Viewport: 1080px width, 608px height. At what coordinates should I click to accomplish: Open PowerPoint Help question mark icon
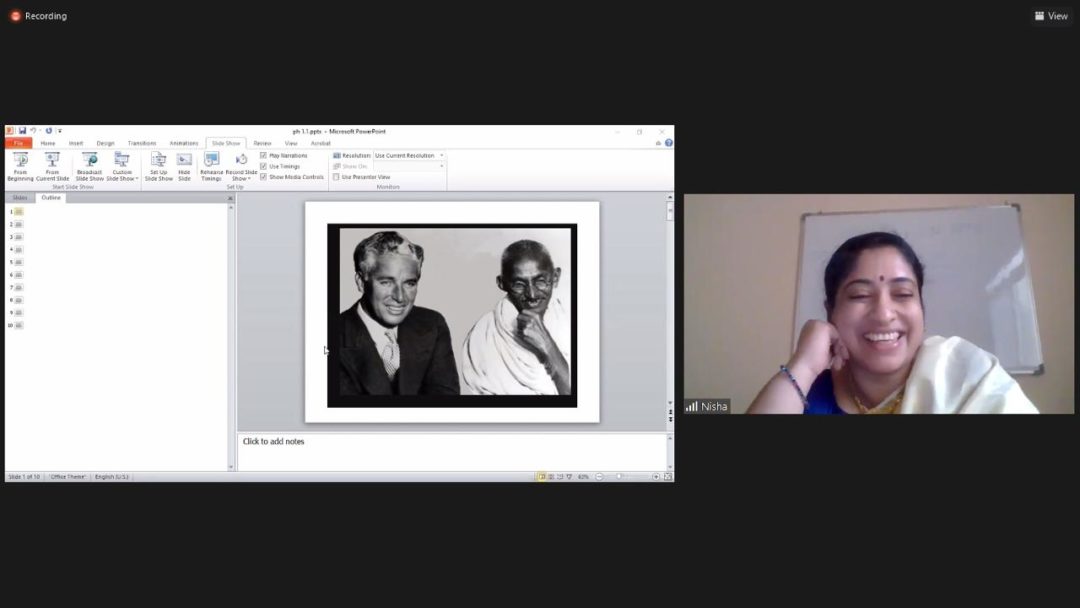669,143
